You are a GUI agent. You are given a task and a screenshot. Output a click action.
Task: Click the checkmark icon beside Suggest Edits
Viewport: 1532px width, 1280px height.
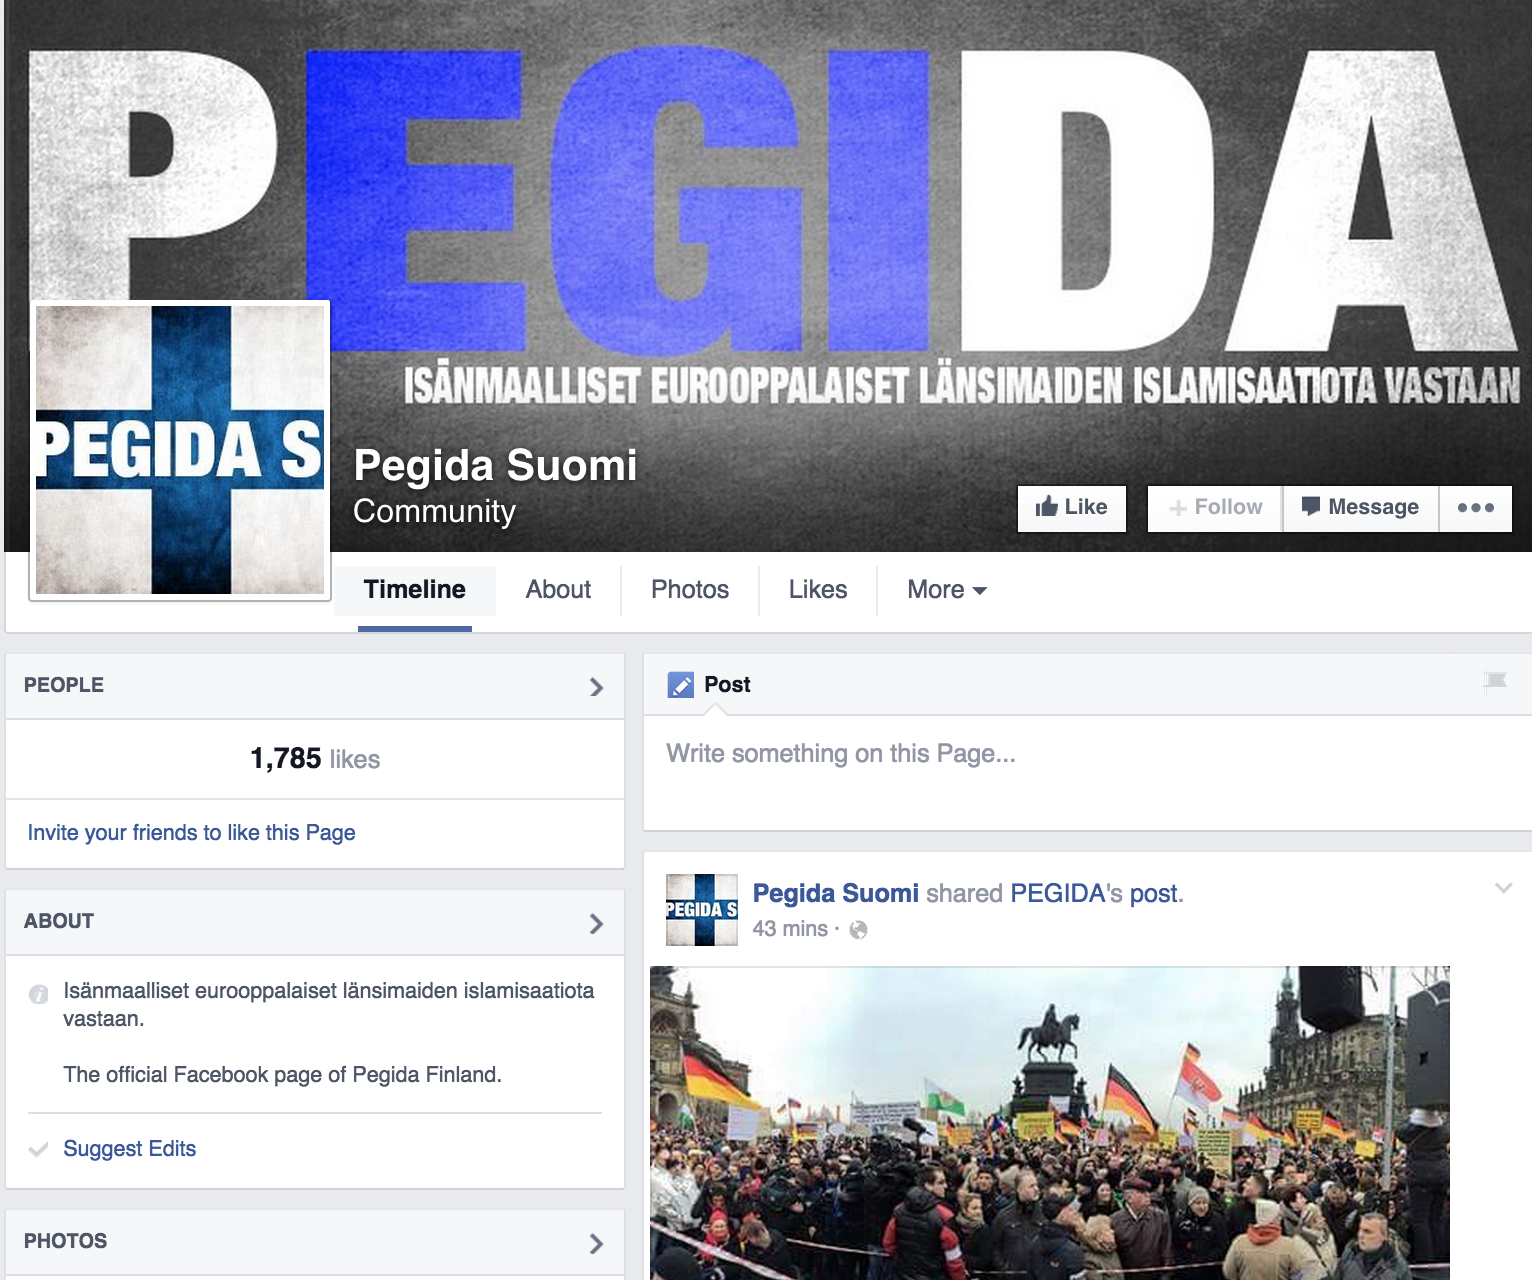pos(39,1149)
